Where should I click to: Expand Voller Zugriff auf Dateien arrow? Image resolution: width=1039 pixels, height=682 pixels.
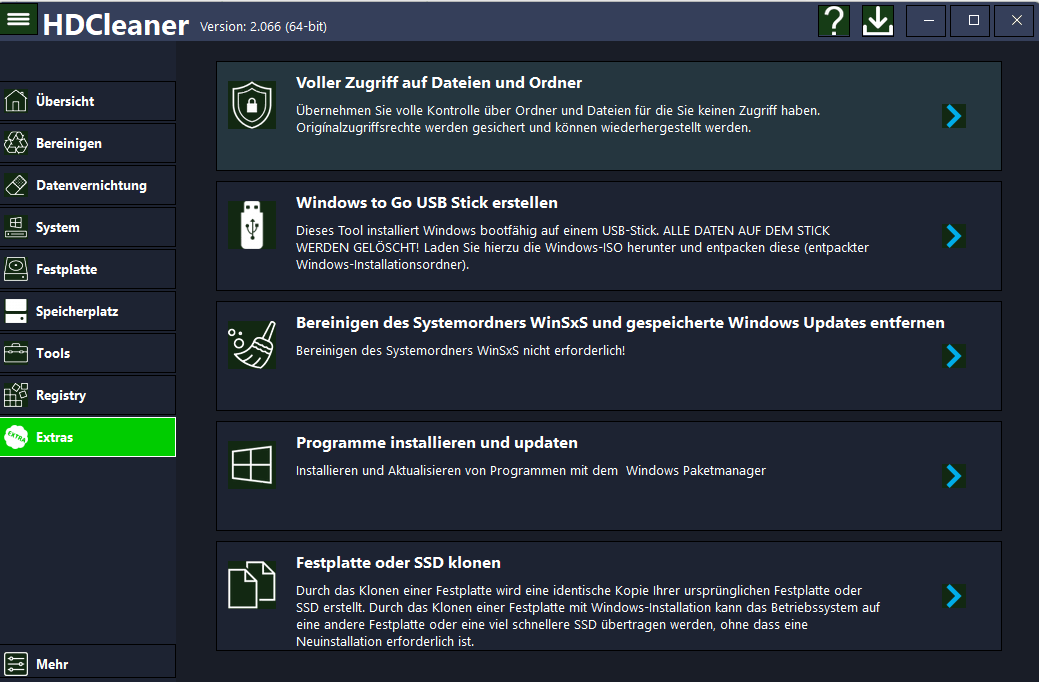[953, 116]
